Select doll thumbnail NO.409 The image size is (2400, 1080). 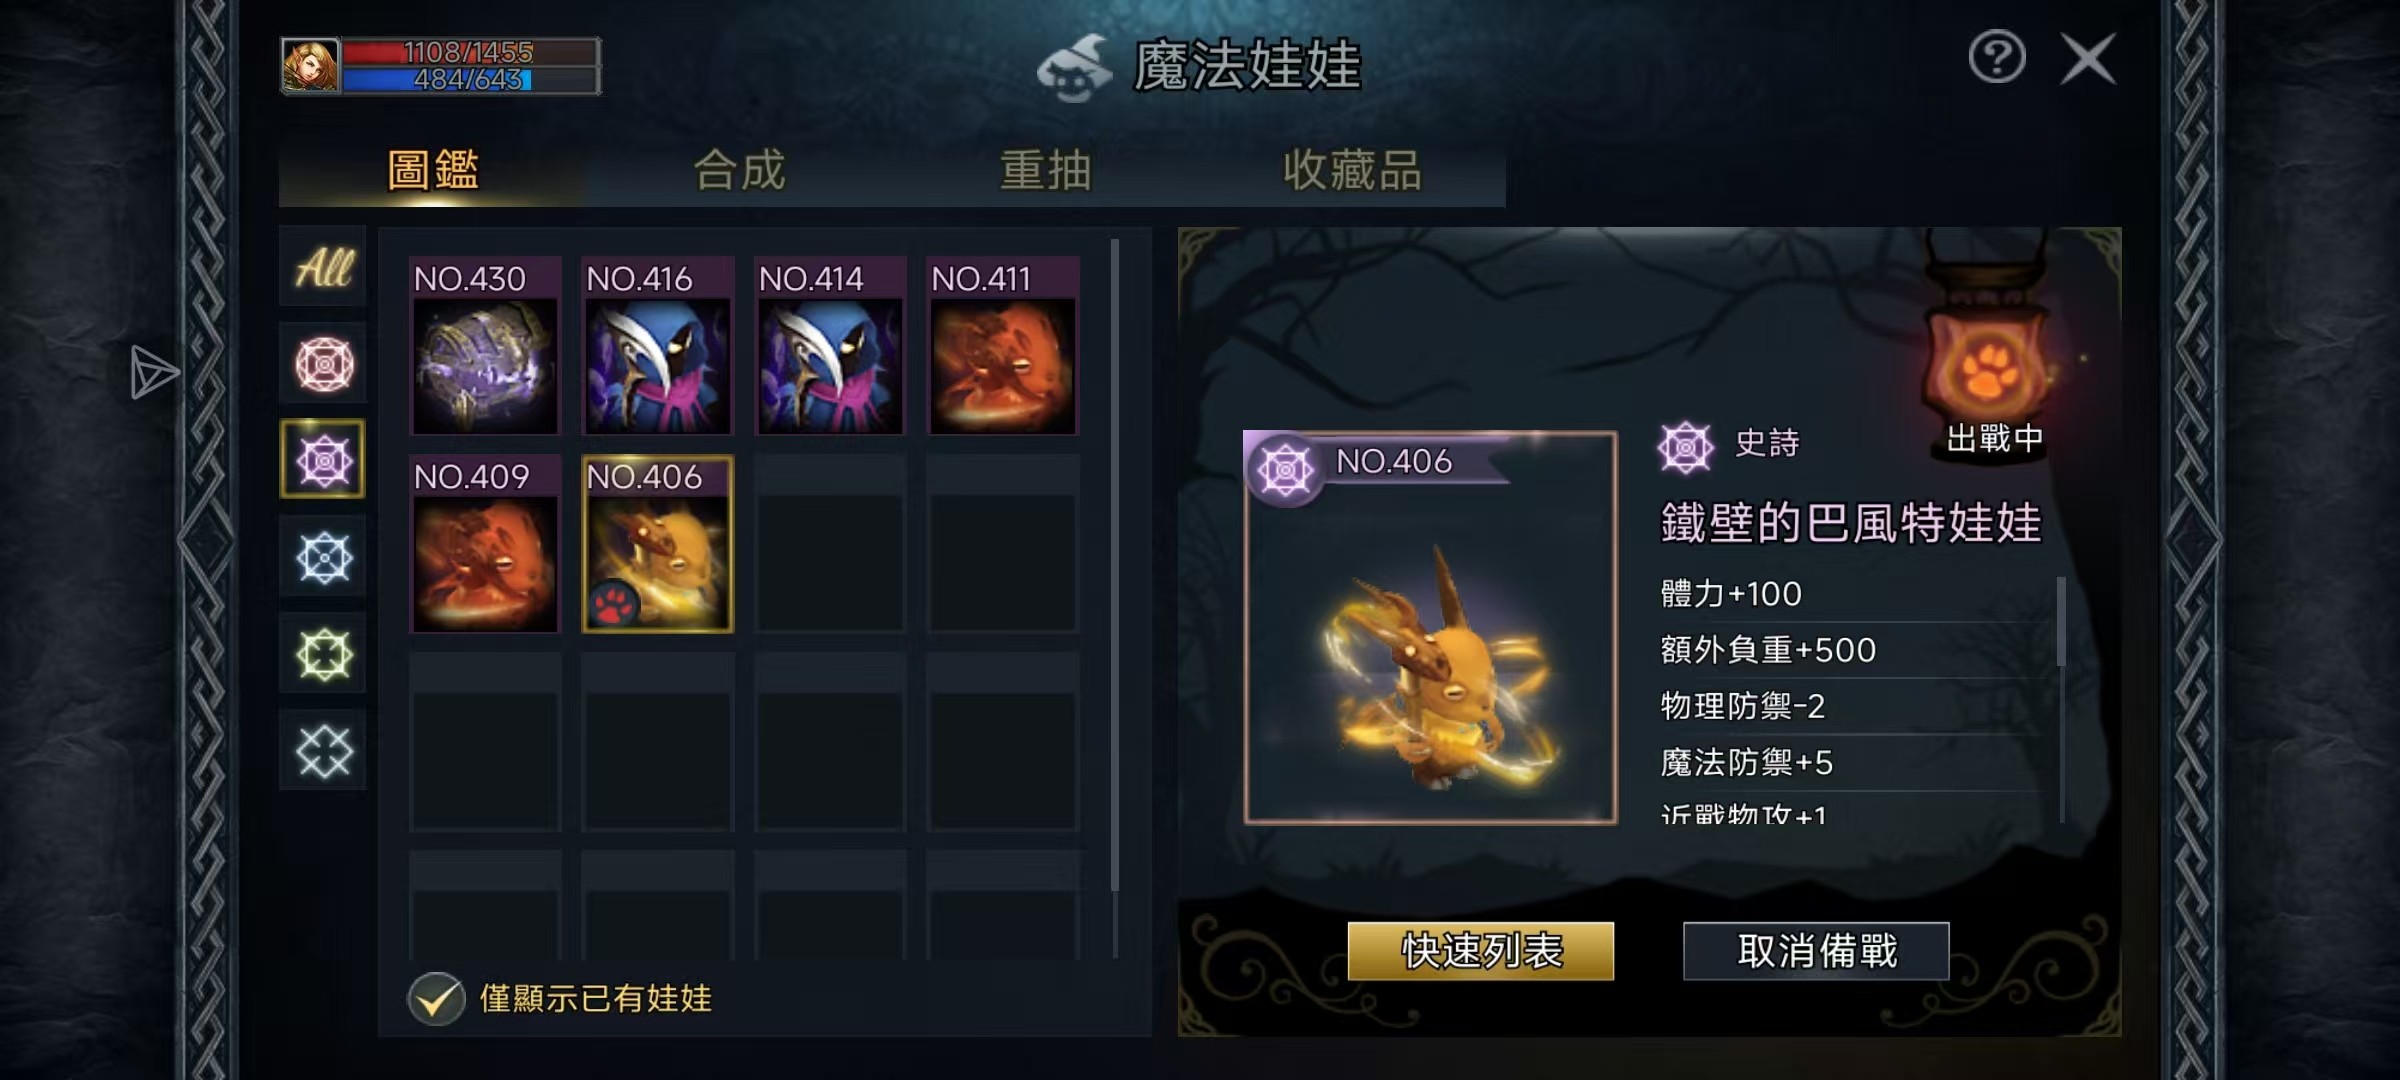[485, 544]
